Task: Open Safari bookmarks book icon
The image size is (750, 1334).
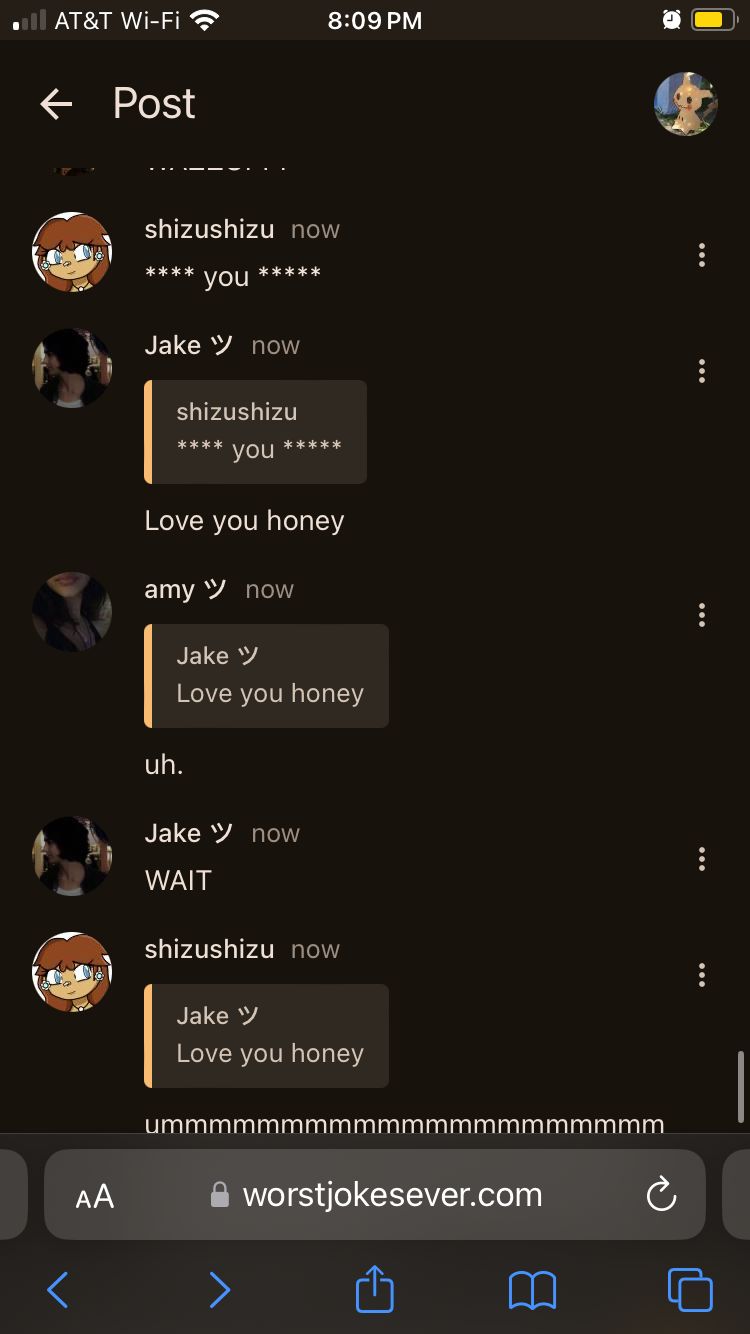Action: 532,1290
